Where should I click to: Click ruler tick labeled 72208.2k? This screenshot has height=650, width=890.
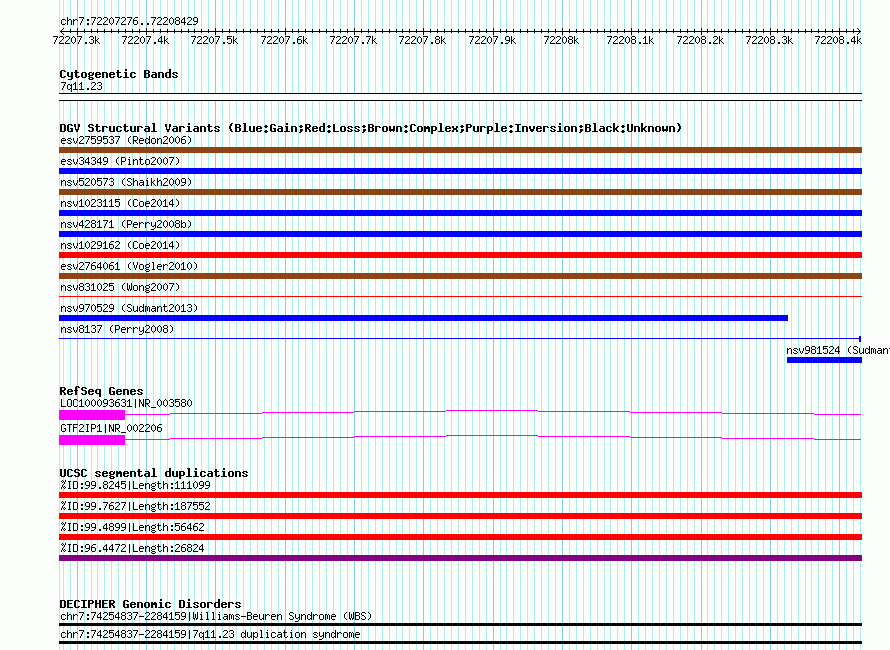point(700,40)
